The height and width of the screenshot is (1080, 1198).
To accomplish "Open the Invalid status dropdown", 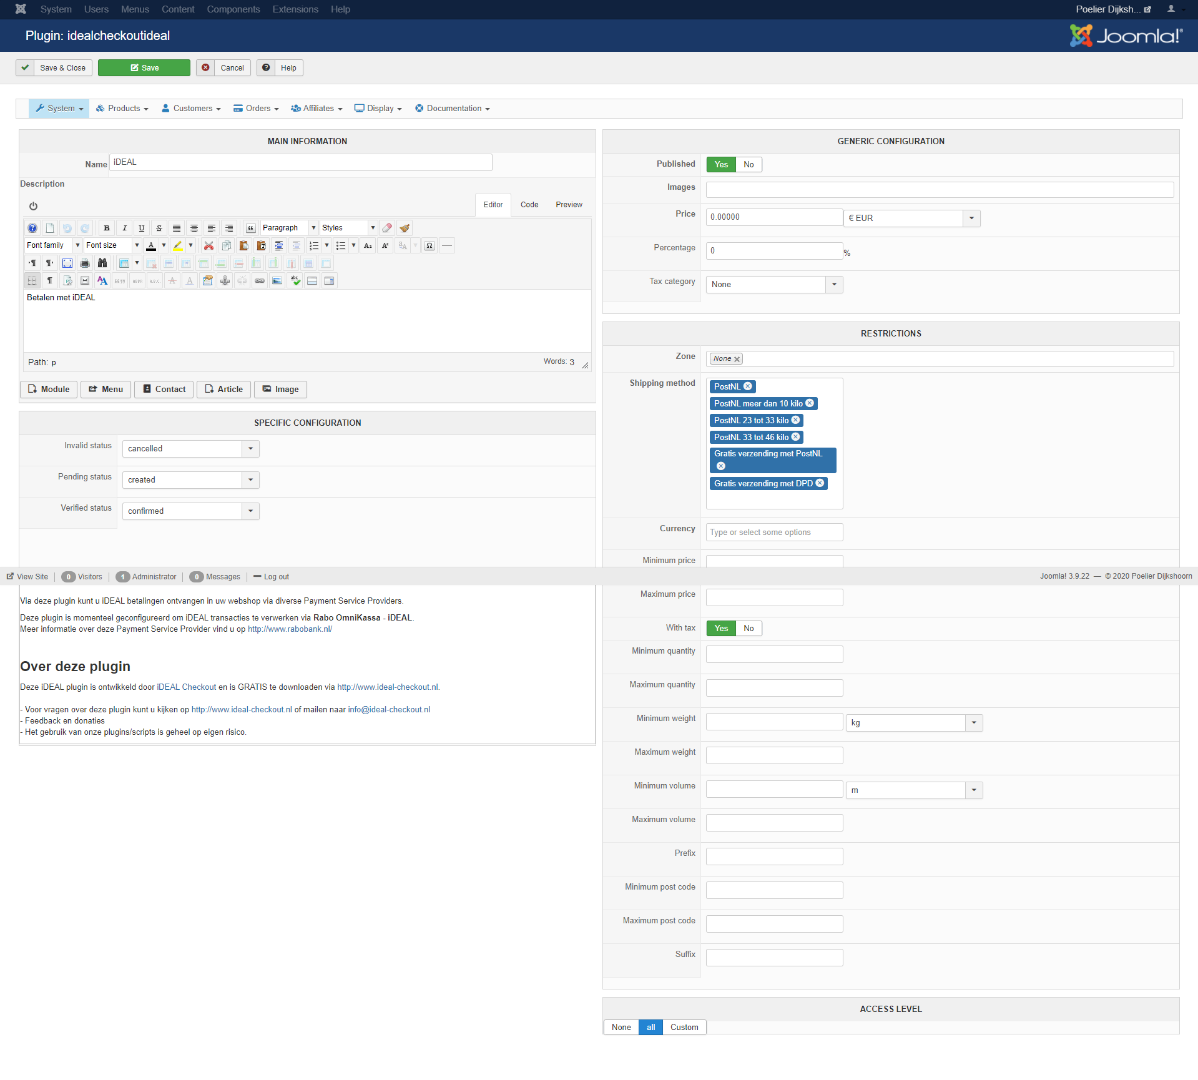I will coord(250,450).
